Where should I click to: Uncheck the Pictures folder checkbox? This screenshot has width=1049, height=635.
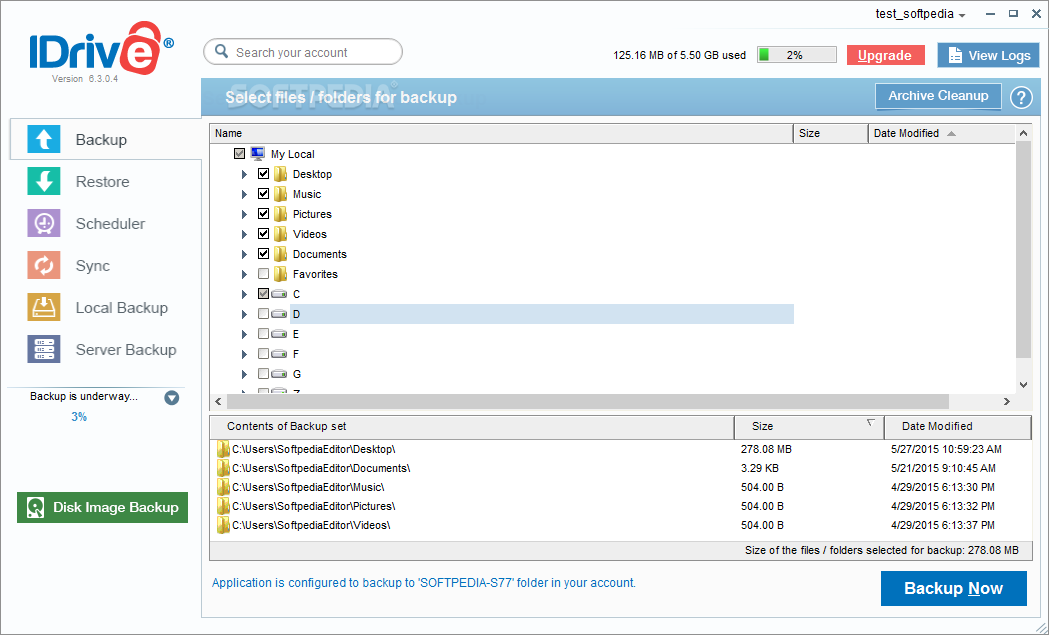[264, 214]
